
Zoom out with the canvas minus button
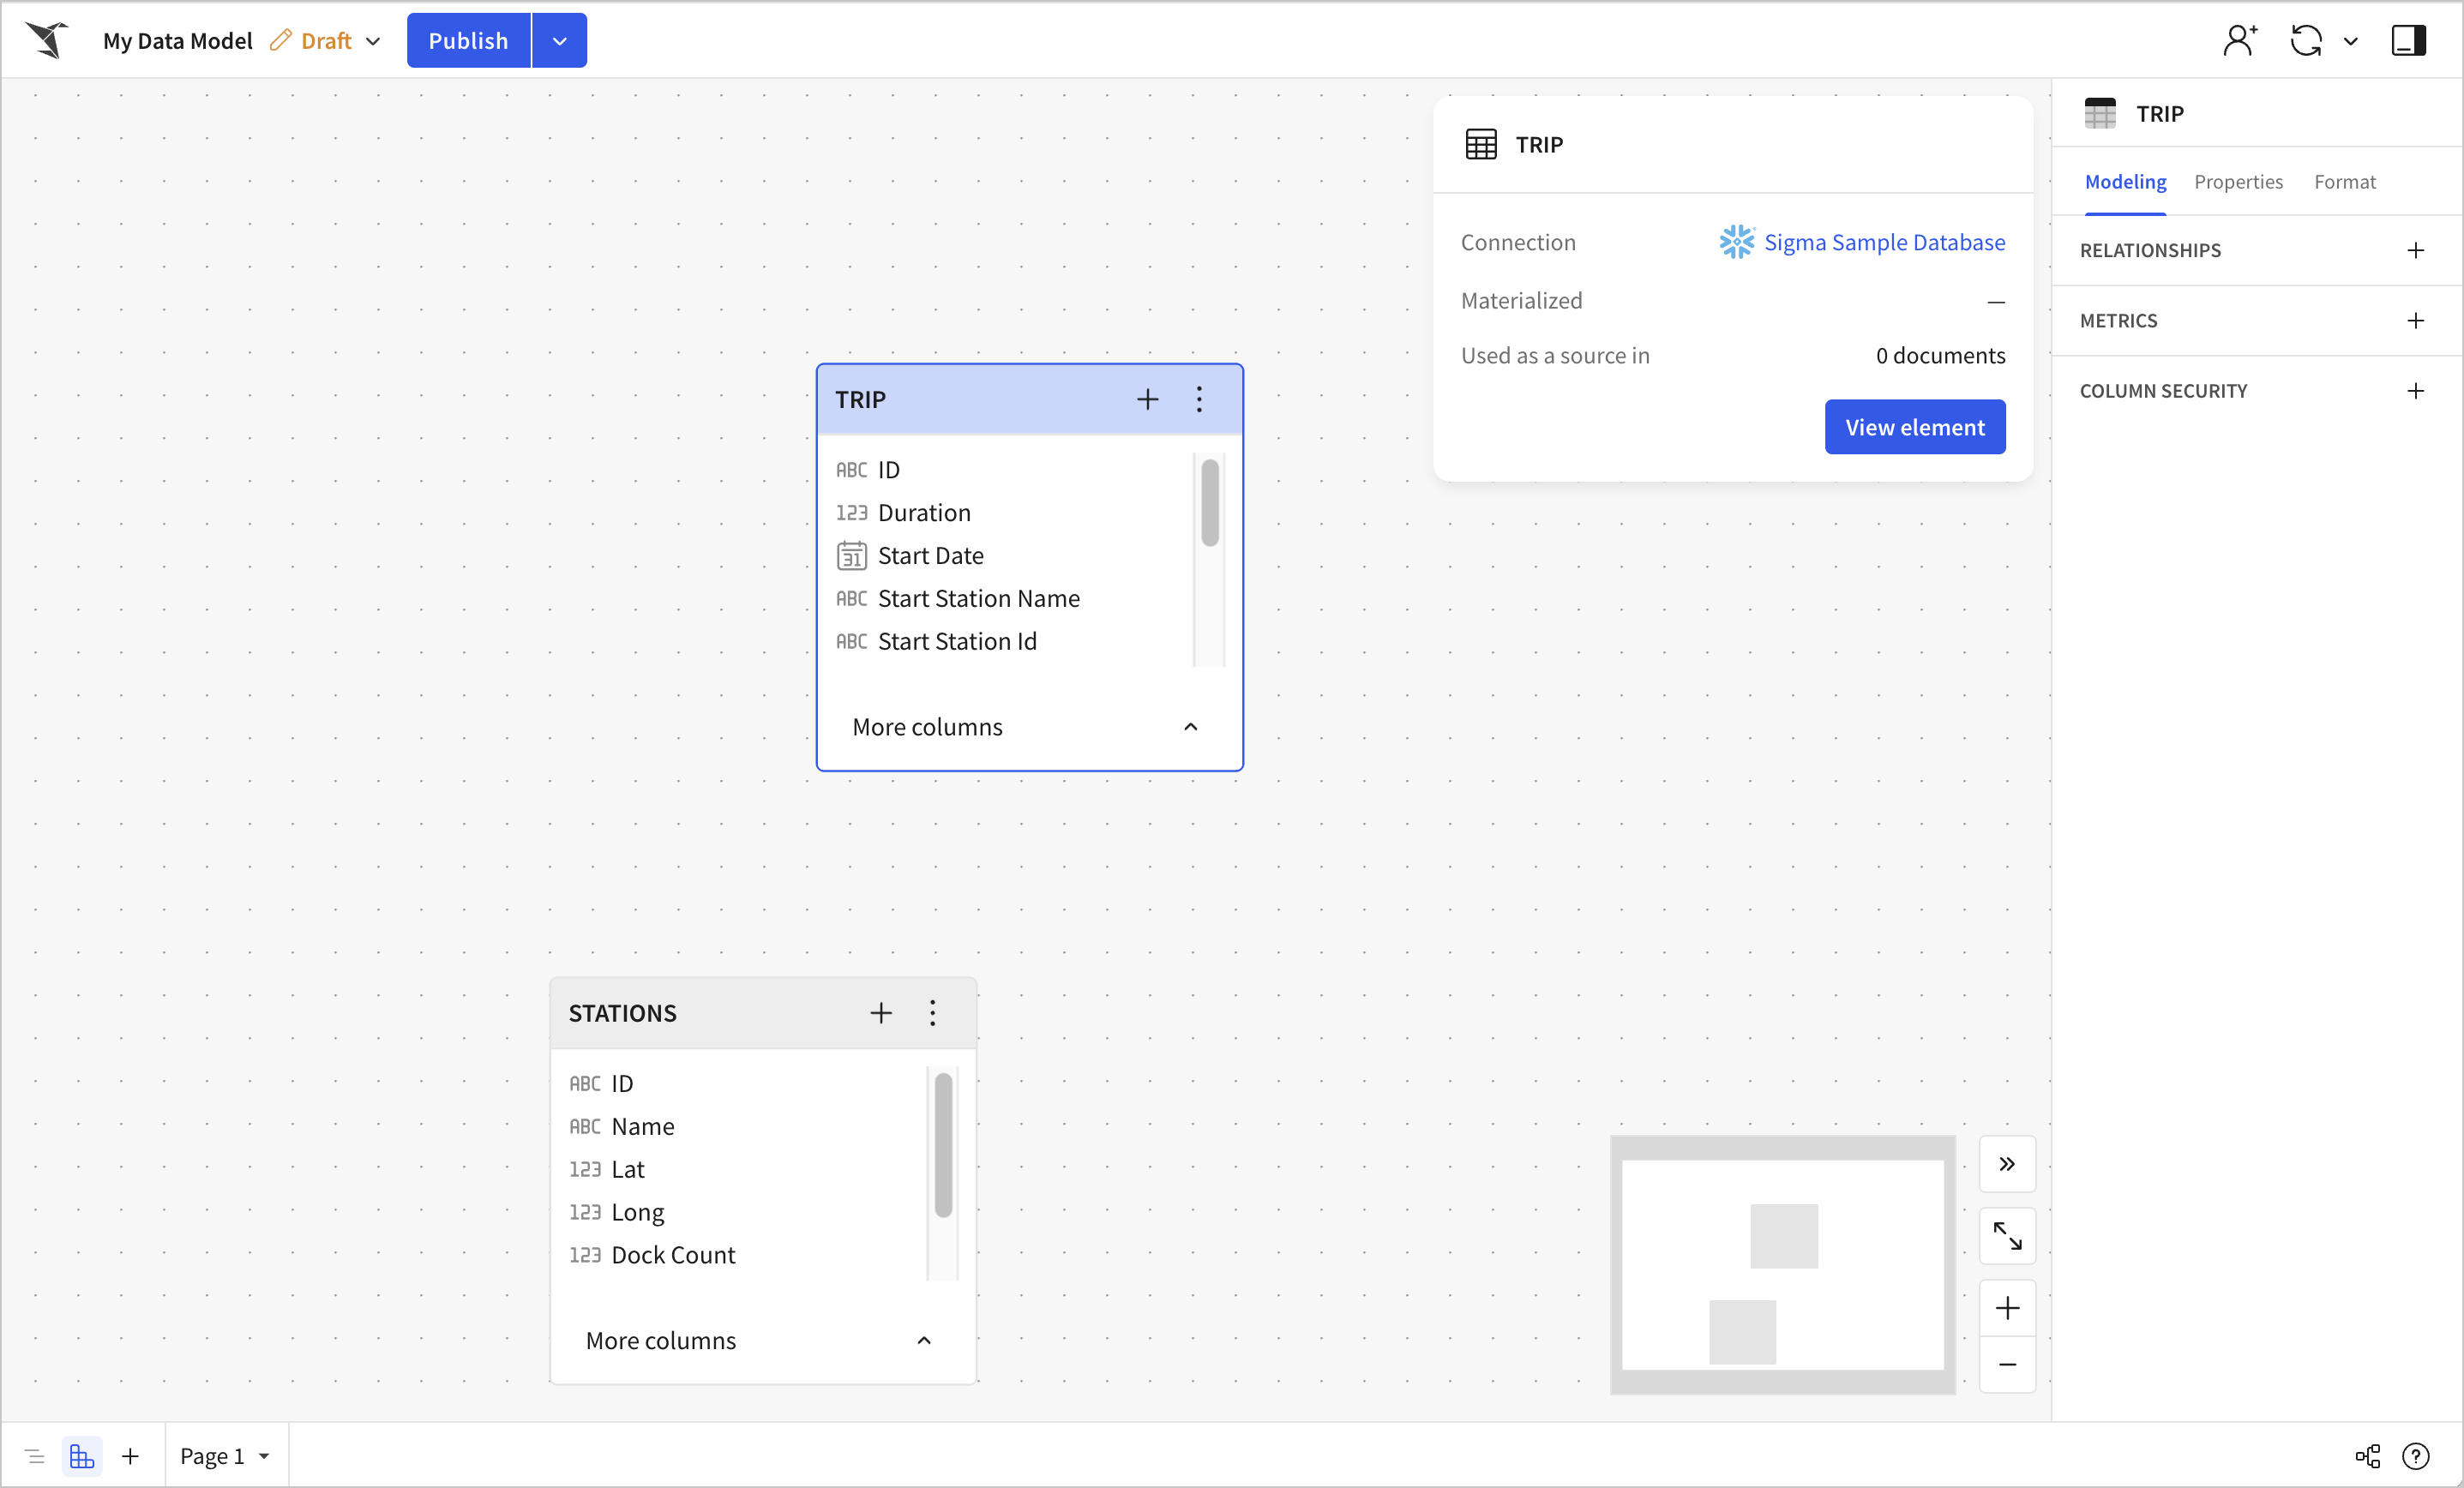click(x=2007, y=1364)
